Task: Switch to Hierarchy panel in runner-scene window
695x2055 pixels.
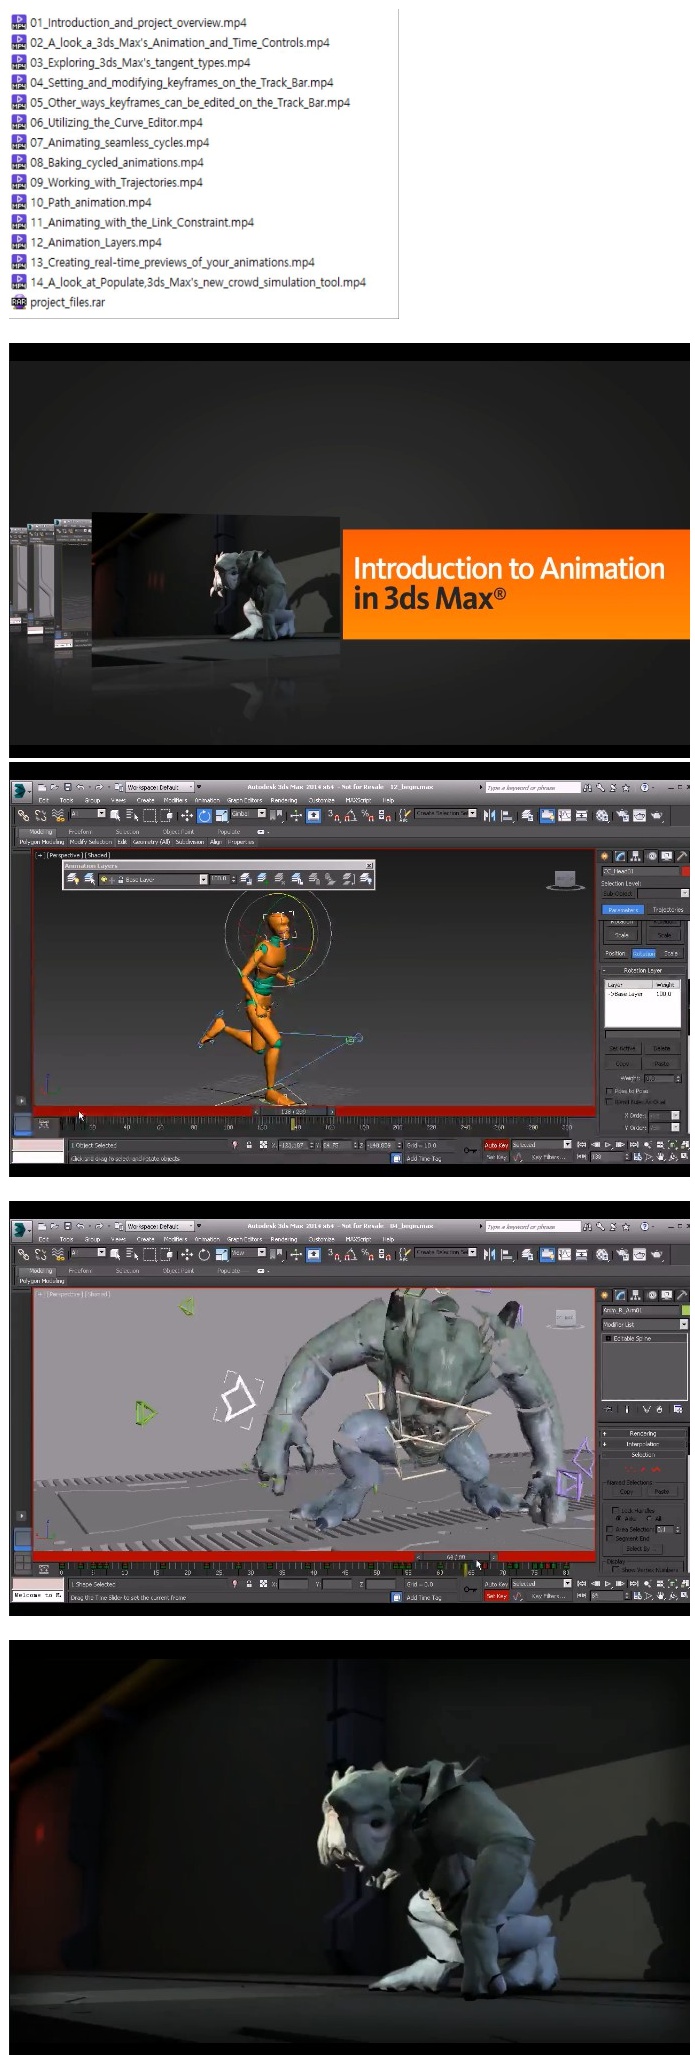Action: point(635,856)
